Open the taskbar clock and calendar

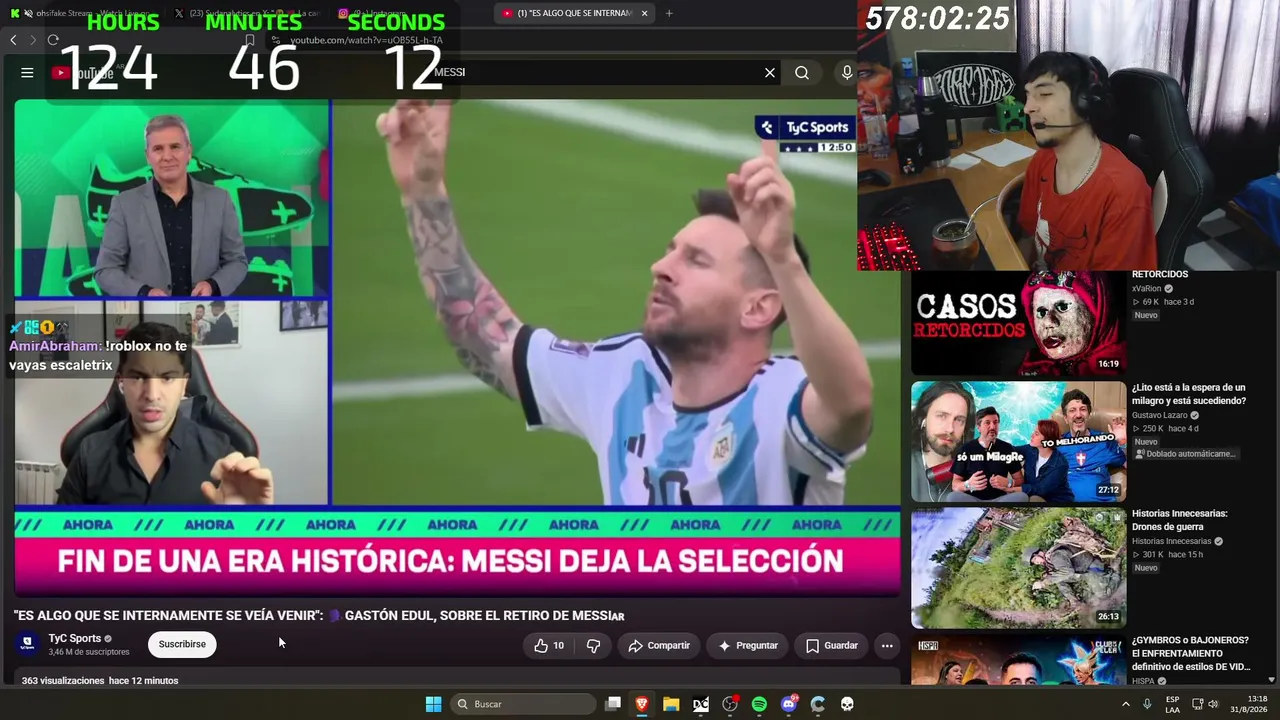click(1248, 704)
